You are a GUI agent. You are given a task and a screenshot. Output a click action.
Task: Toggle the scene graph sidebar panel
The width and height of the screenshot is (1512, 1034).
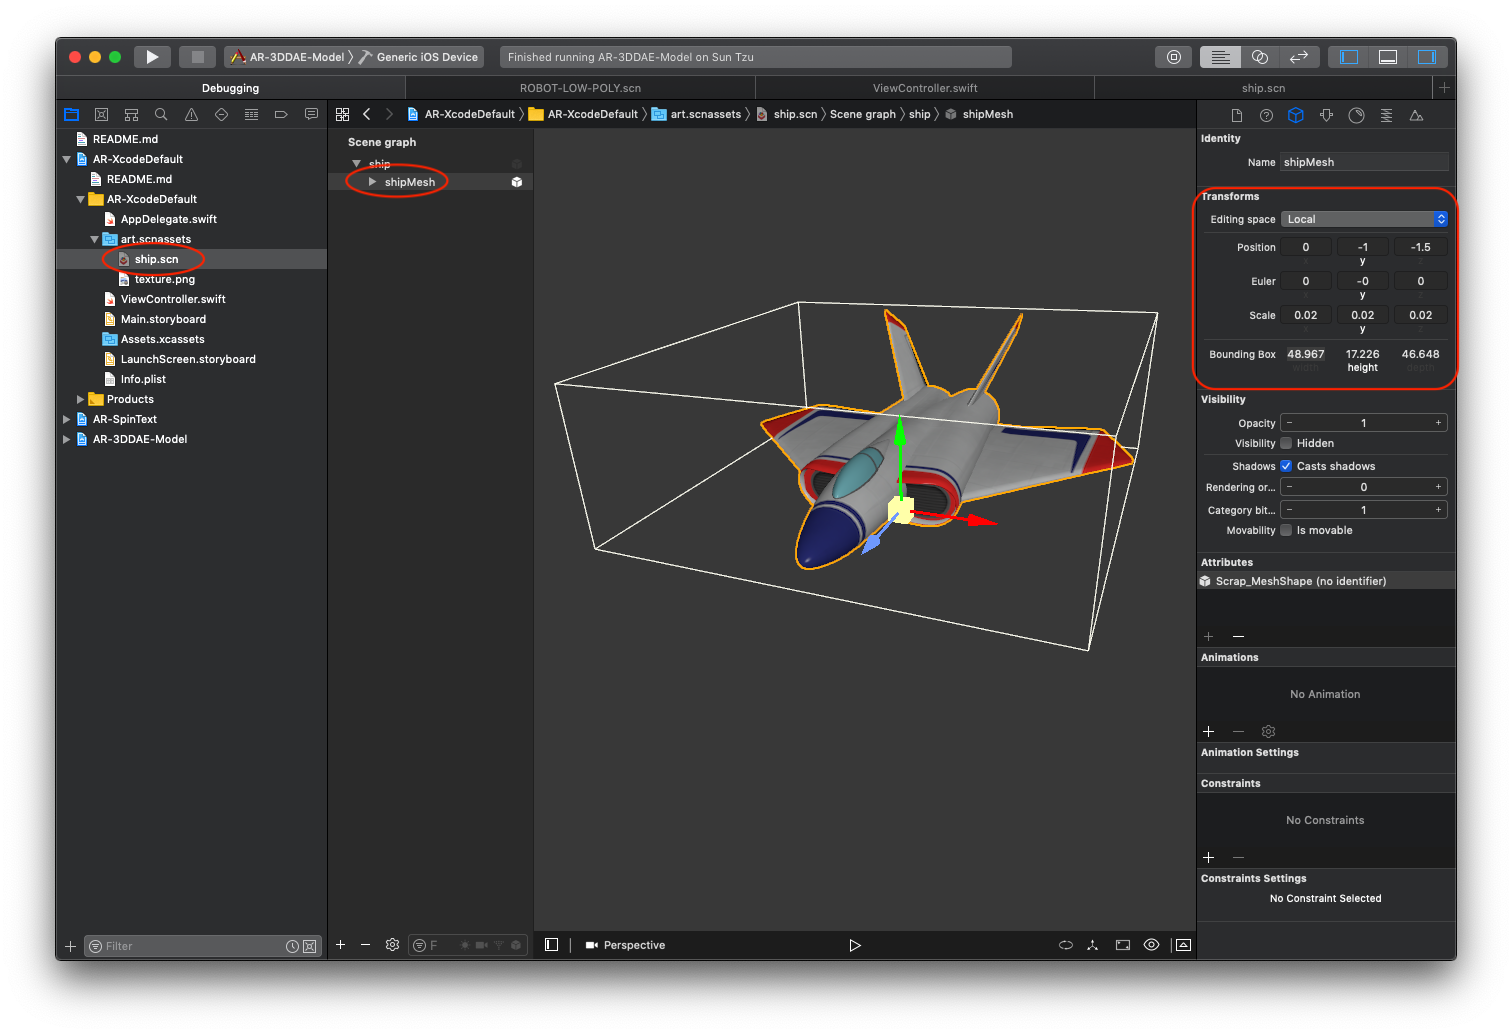point(551,945)
